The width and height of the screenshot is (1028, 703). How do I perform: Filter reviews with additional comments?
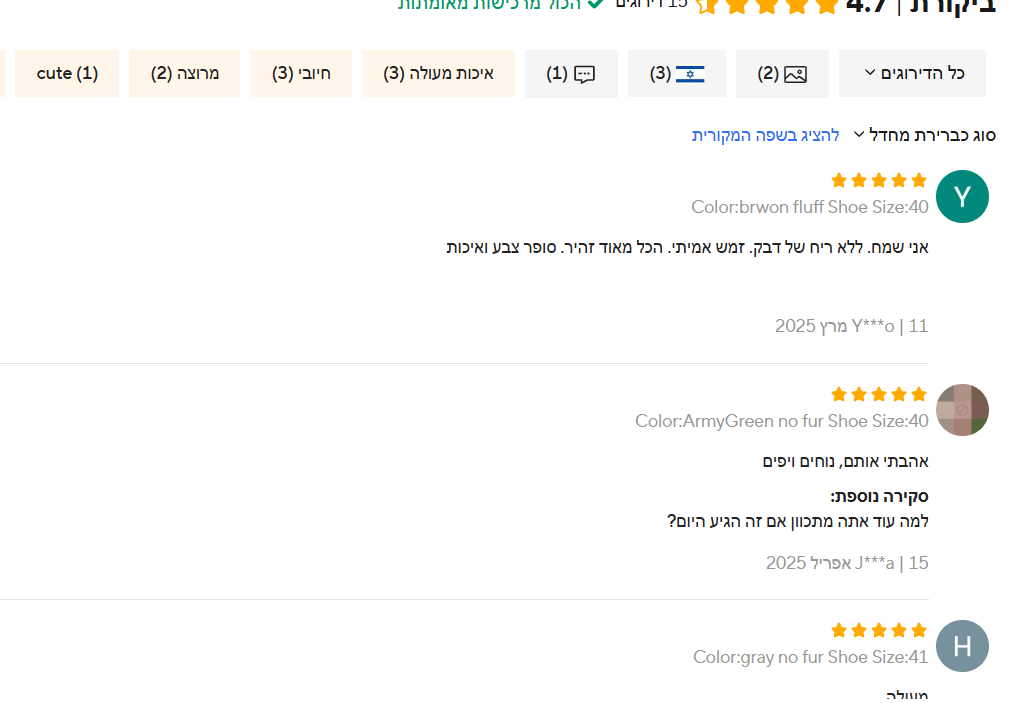571,74
